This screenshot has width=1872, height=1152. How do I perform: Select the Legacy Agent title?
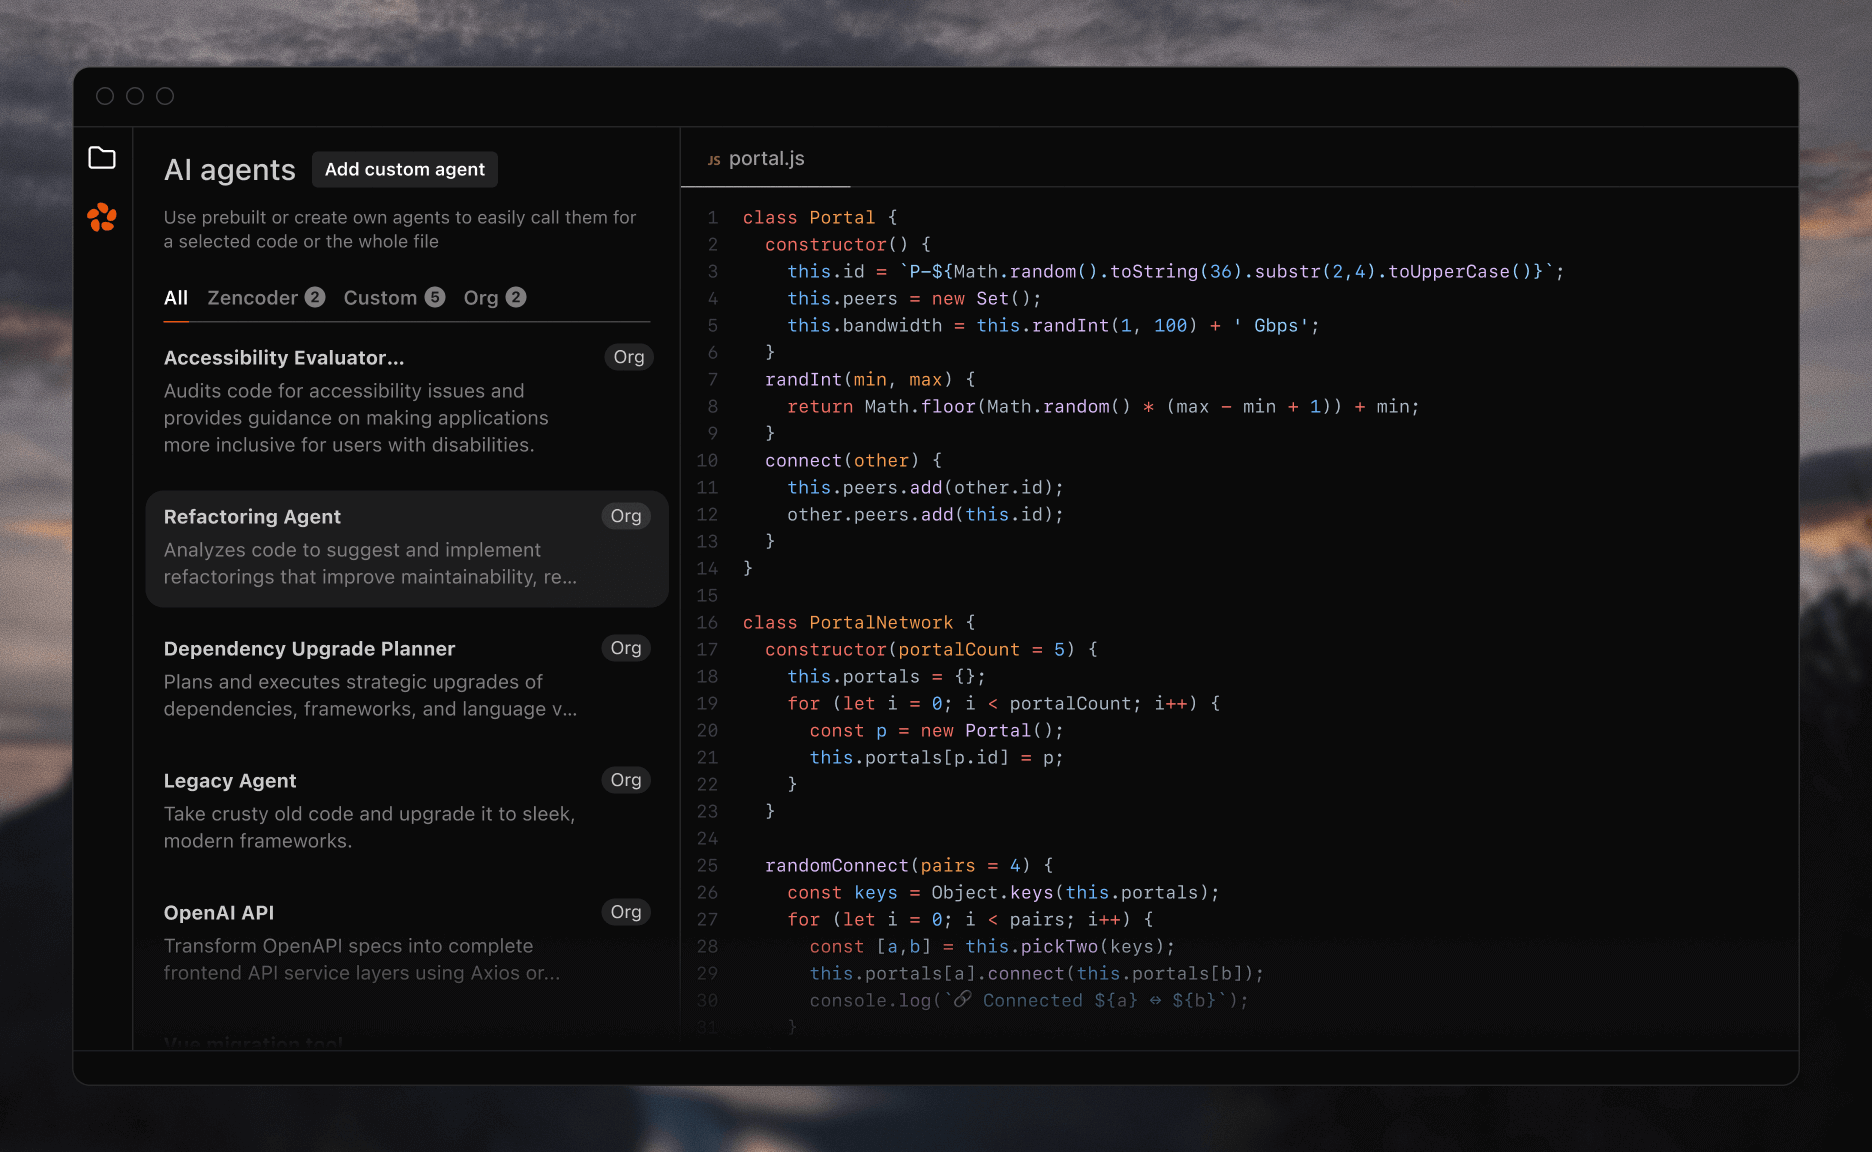click(x=230, y=781)
